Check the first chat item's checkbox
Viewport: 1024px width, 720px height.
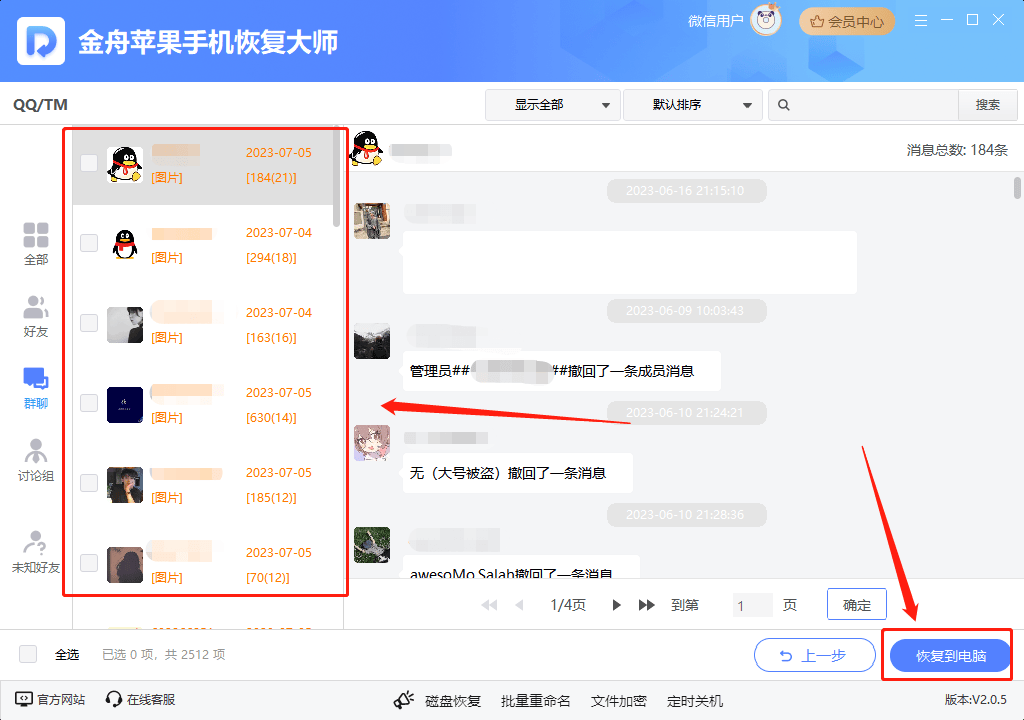point(88,163)
